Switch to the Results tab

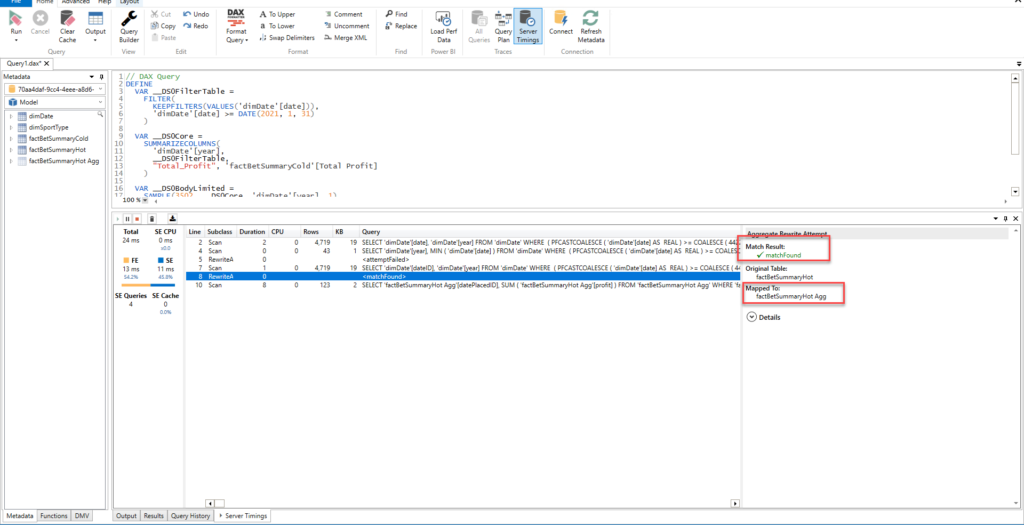click(153, 516)
